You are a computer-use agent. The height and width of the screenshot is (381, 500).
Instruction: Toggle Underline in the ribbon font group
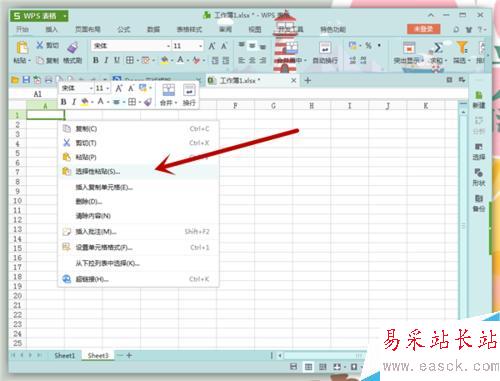point(117,60)
